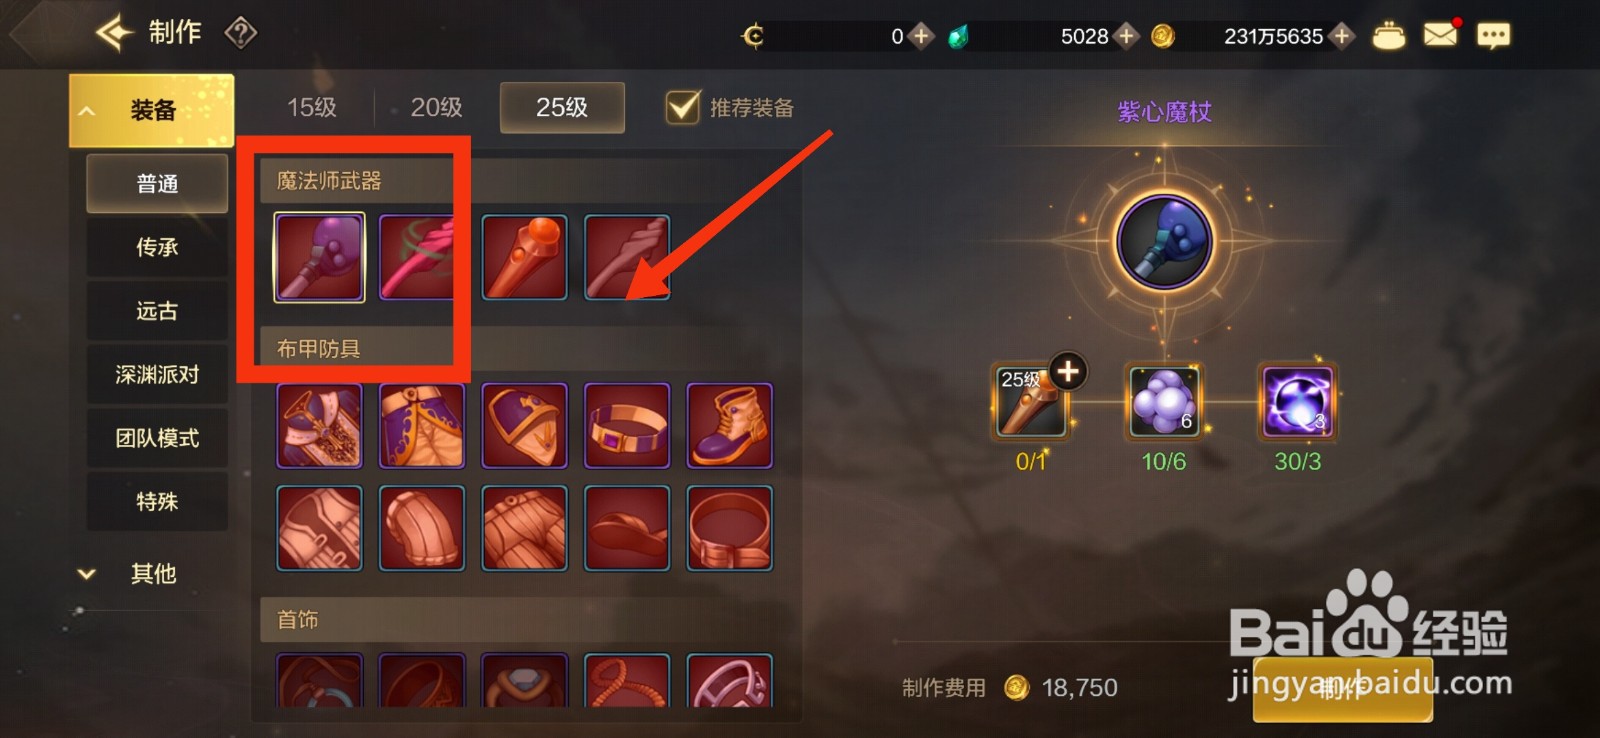Add more gold with the plus beside 231万5635
The height and width of the screenshot is (738, 1600).
tap(1342, 36)
